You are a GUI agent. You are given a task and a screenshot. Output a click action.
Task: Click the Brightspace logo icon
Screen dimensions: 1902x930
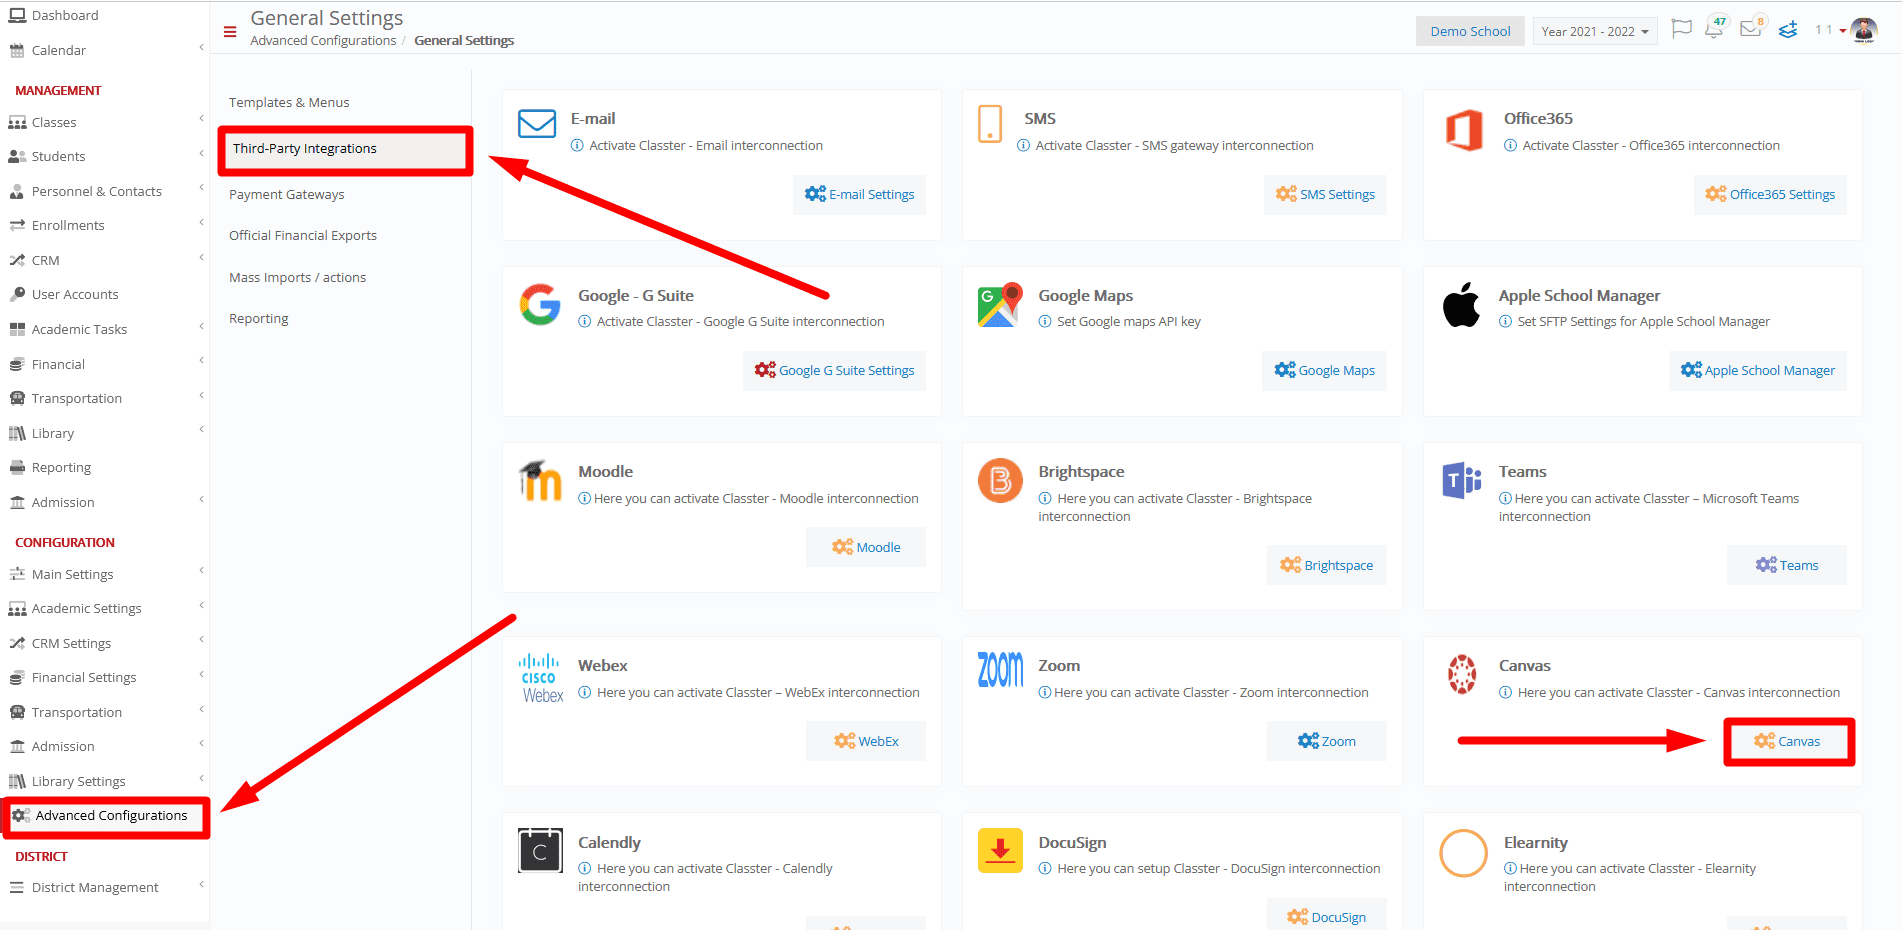click(1000, 481)
